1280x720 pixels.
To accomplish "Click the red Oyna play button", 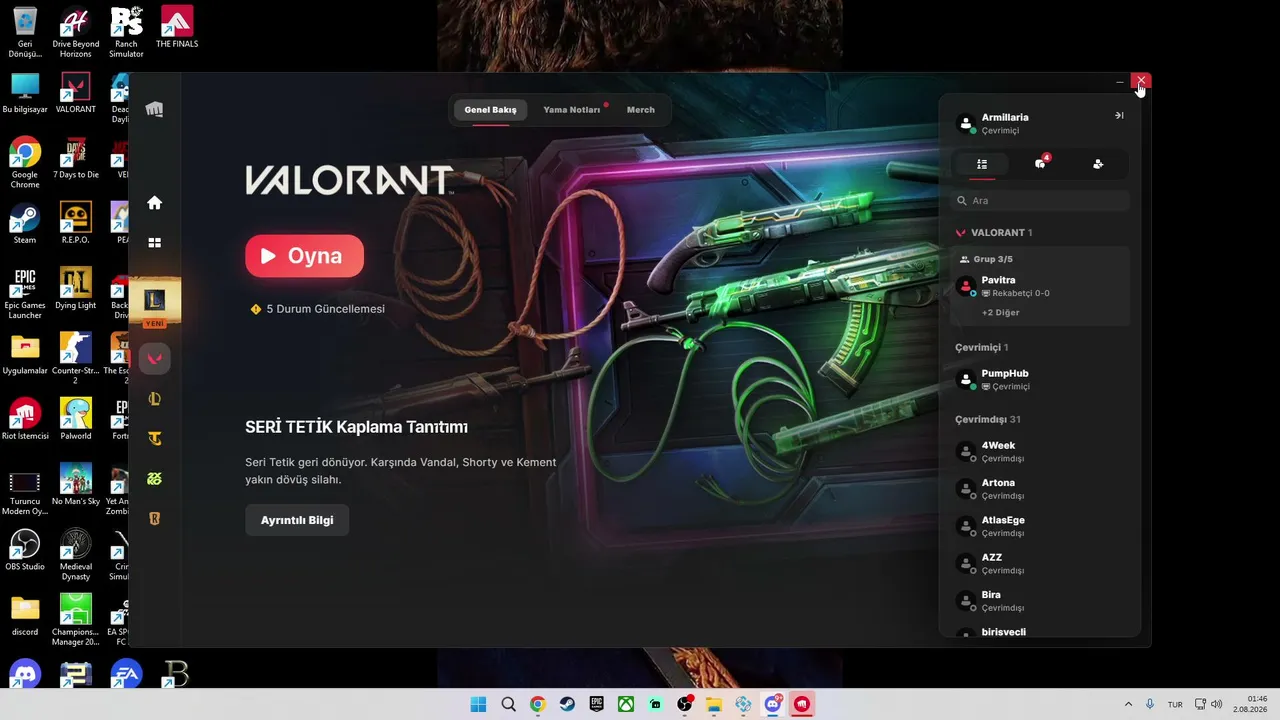I will [304, 256].
